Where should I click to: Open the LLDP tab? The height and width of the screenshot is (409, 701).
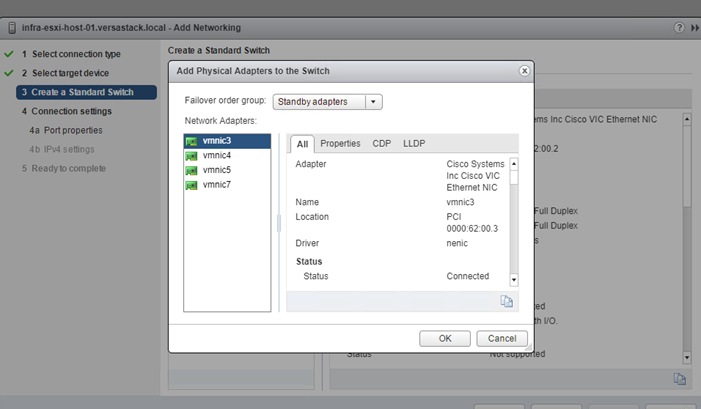[414, 143]
